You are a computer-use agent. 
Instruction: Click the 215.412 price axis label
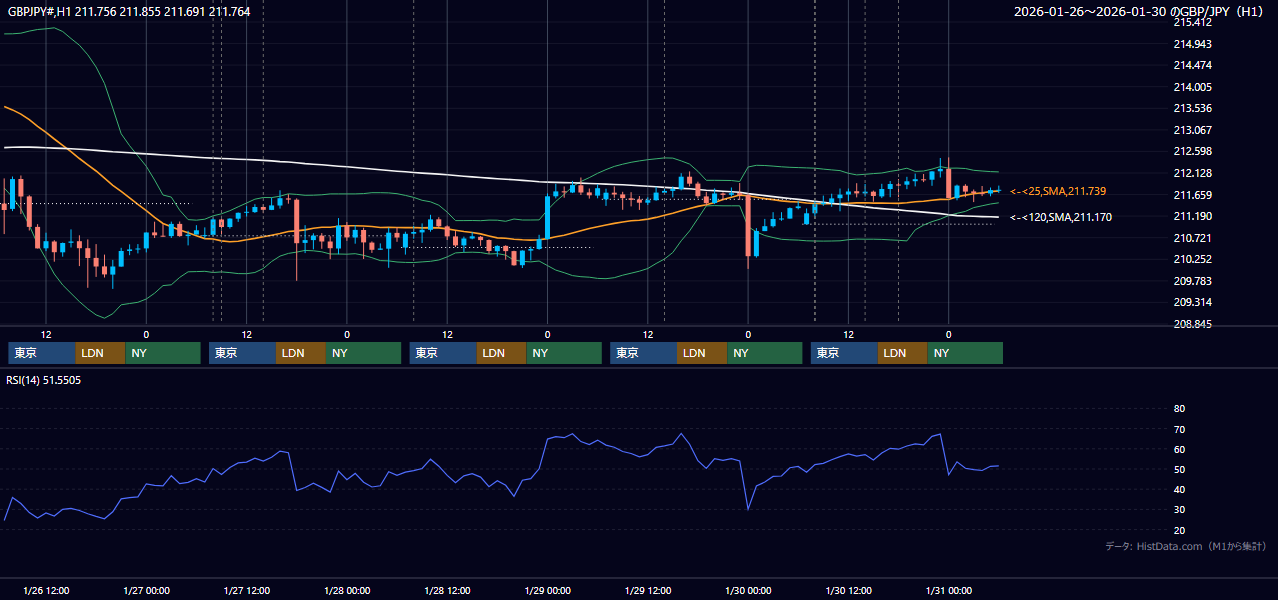click(1192, 22)
